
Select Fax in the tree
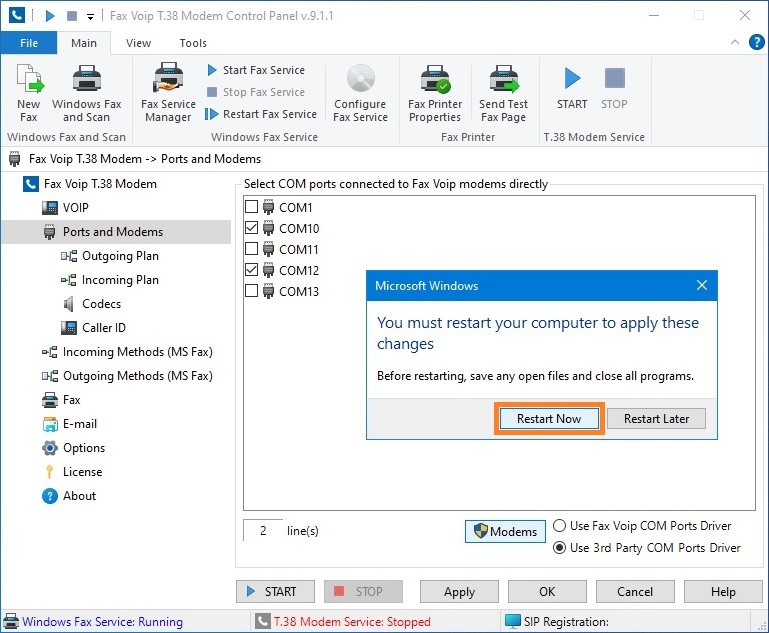pyautogui.click(x=71, y=400)
